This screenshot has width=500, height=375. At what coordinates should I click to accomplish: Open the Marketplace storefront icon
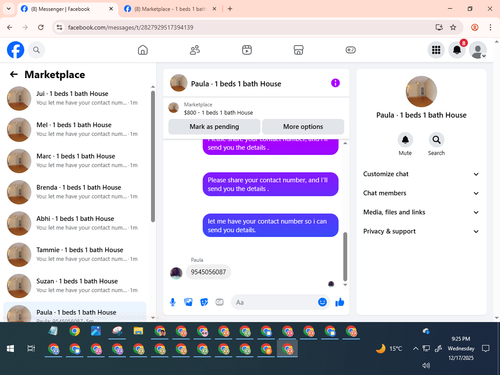[x=298, y=50]
